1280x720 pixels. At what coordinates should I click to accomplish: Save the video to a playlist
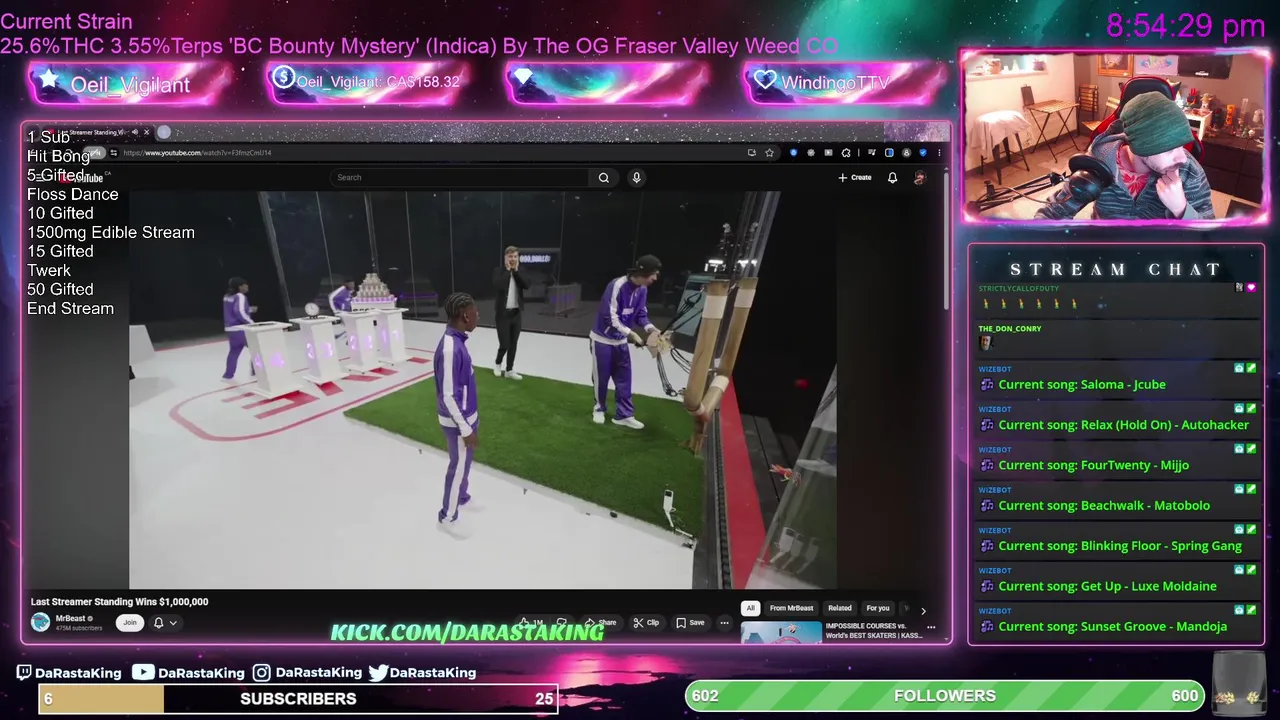tap(690, 623)
